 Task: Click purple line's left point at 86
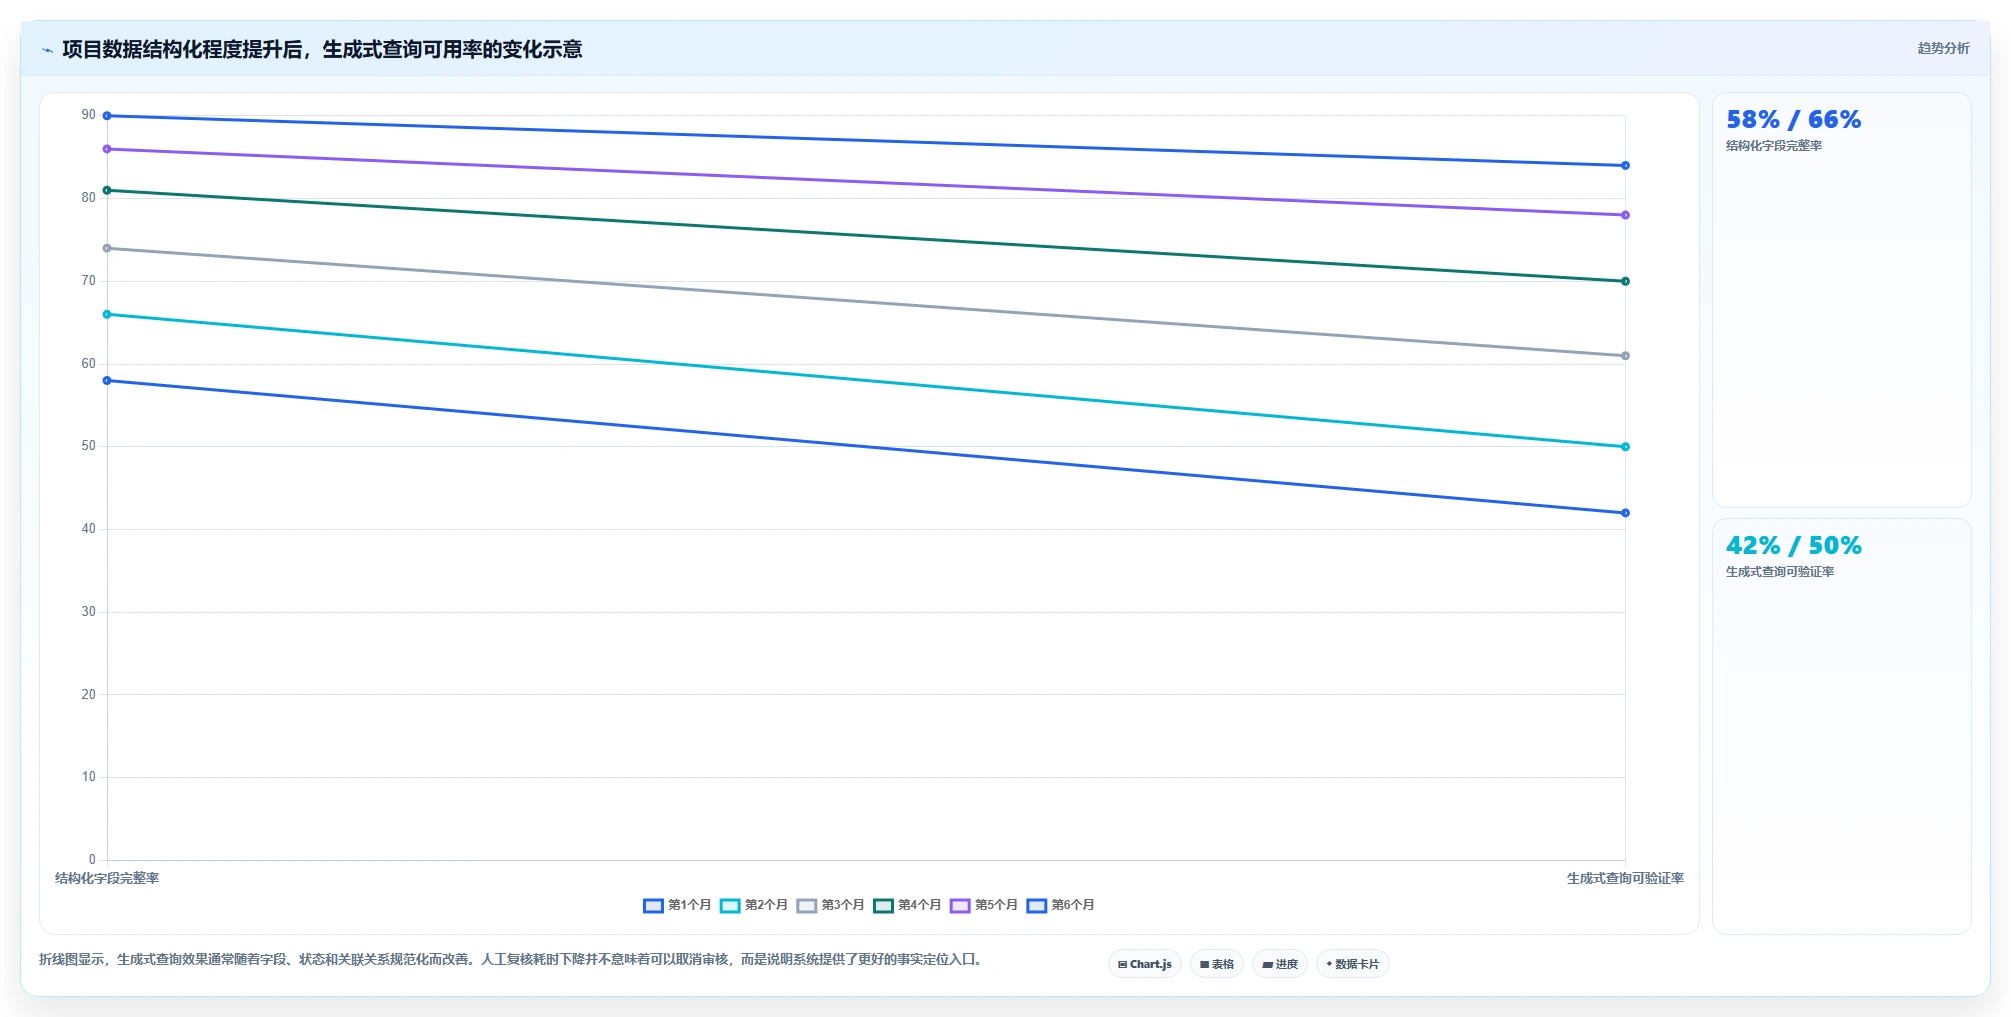[107, 149]
